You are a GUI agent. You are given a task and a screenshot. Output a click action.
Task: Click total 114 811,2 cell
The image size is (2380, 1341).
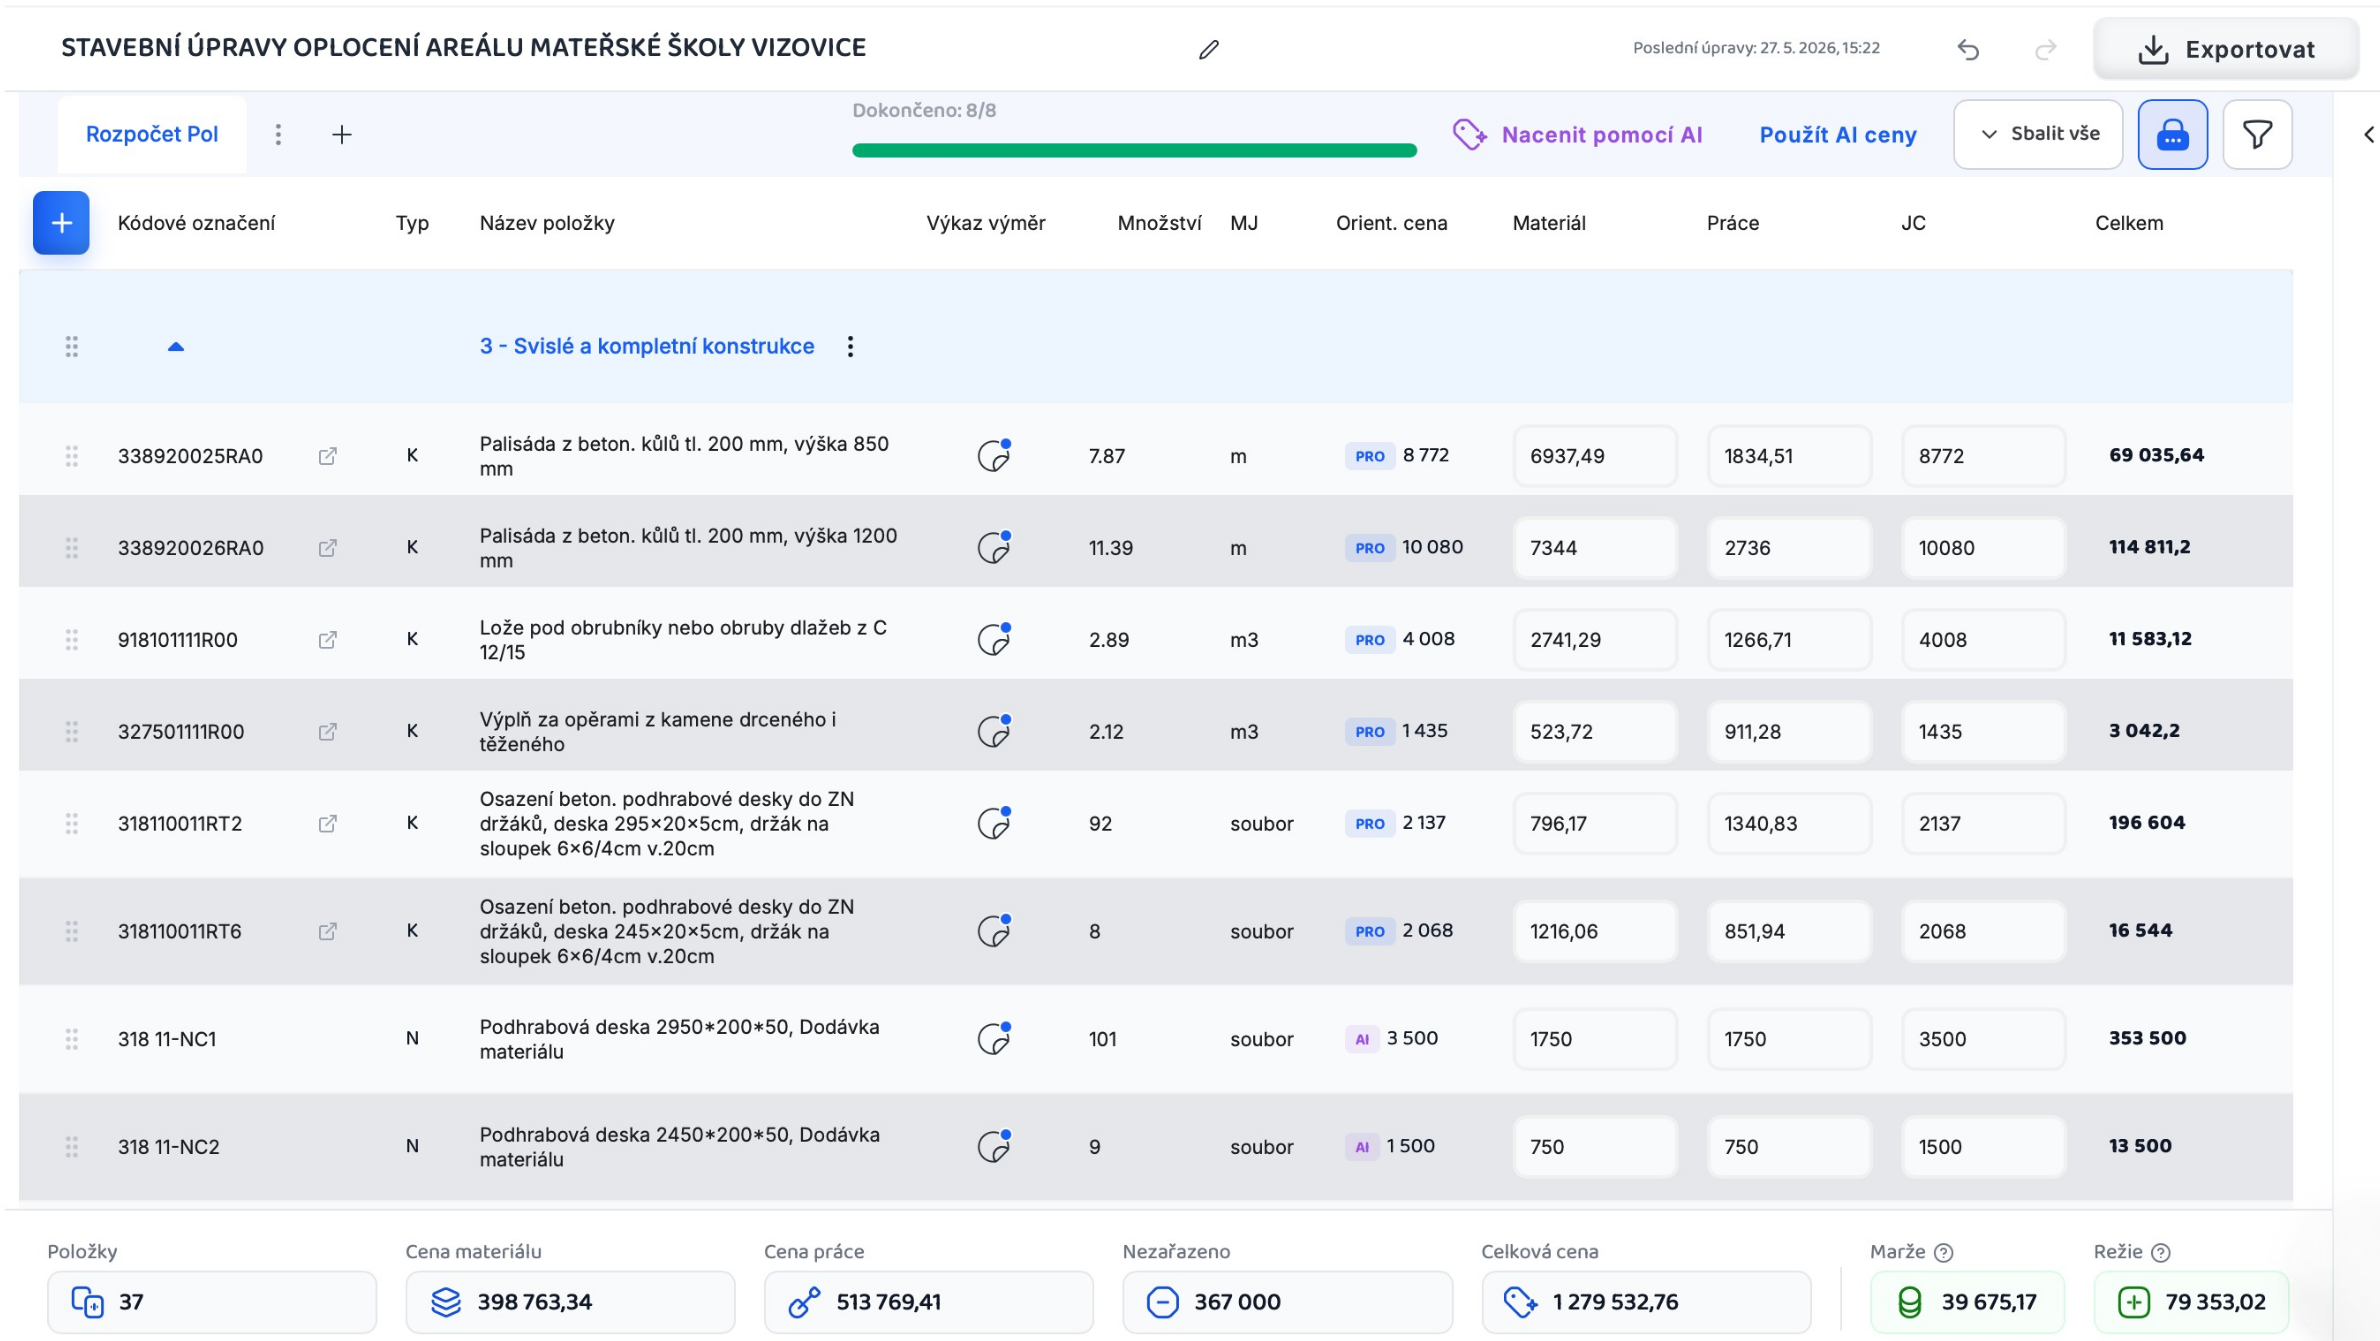pyautogui.click(x=2149, y=547)
